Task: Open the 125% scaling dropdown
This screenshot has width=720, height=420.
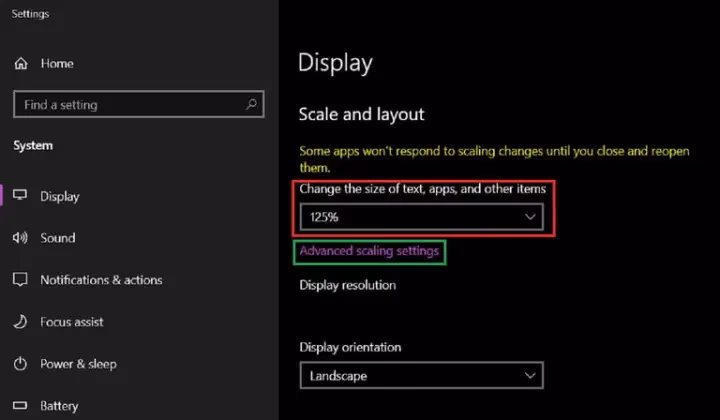Action: pos(422,217)
